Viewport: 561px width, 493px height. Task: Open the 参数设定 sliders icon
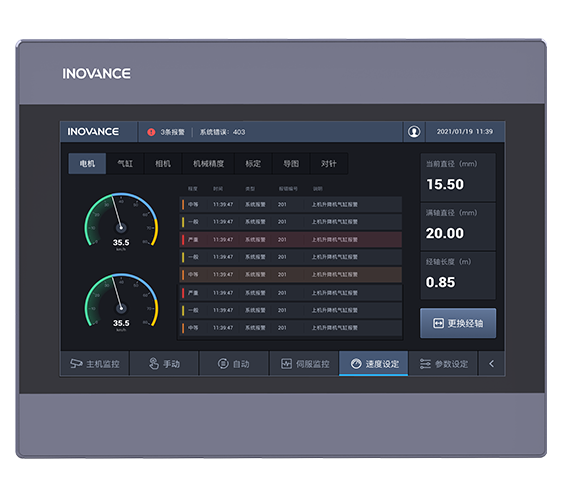pyautogui.click(x=425, y=363)
